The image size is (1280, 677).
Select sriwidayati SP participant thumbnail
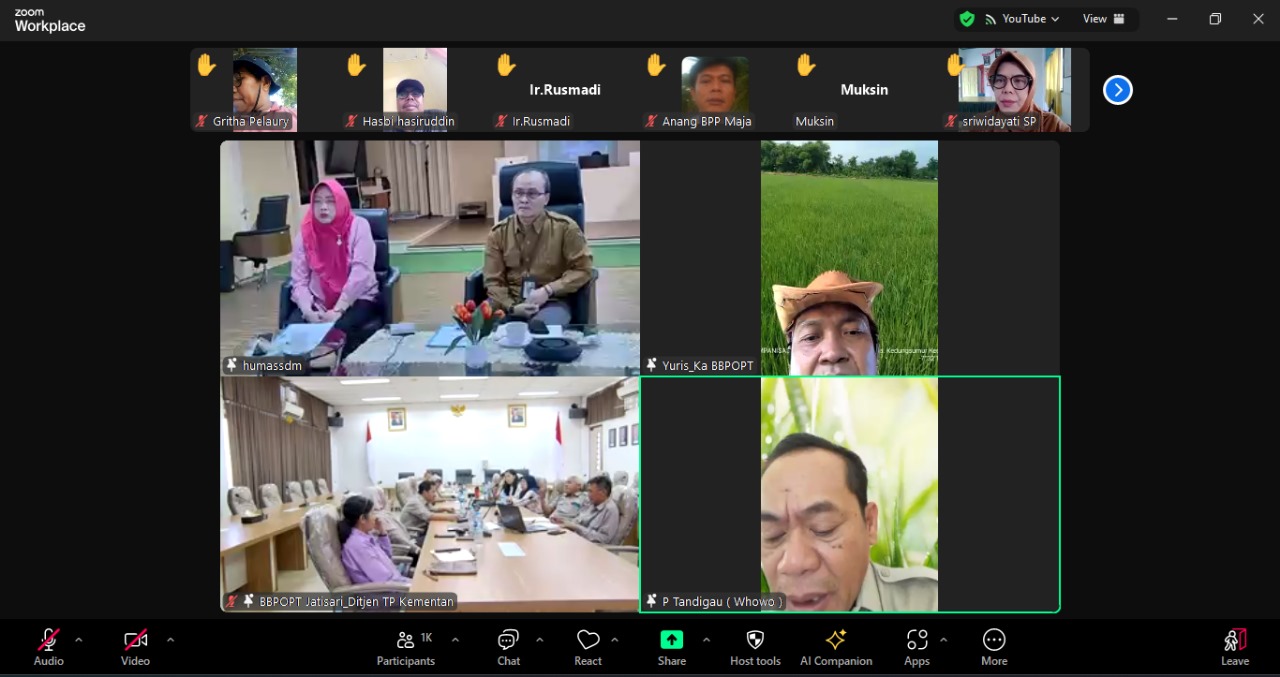coord(1014,89)
